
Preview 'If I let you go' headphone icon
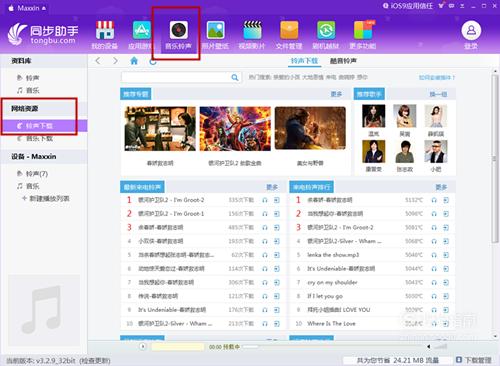434,296
